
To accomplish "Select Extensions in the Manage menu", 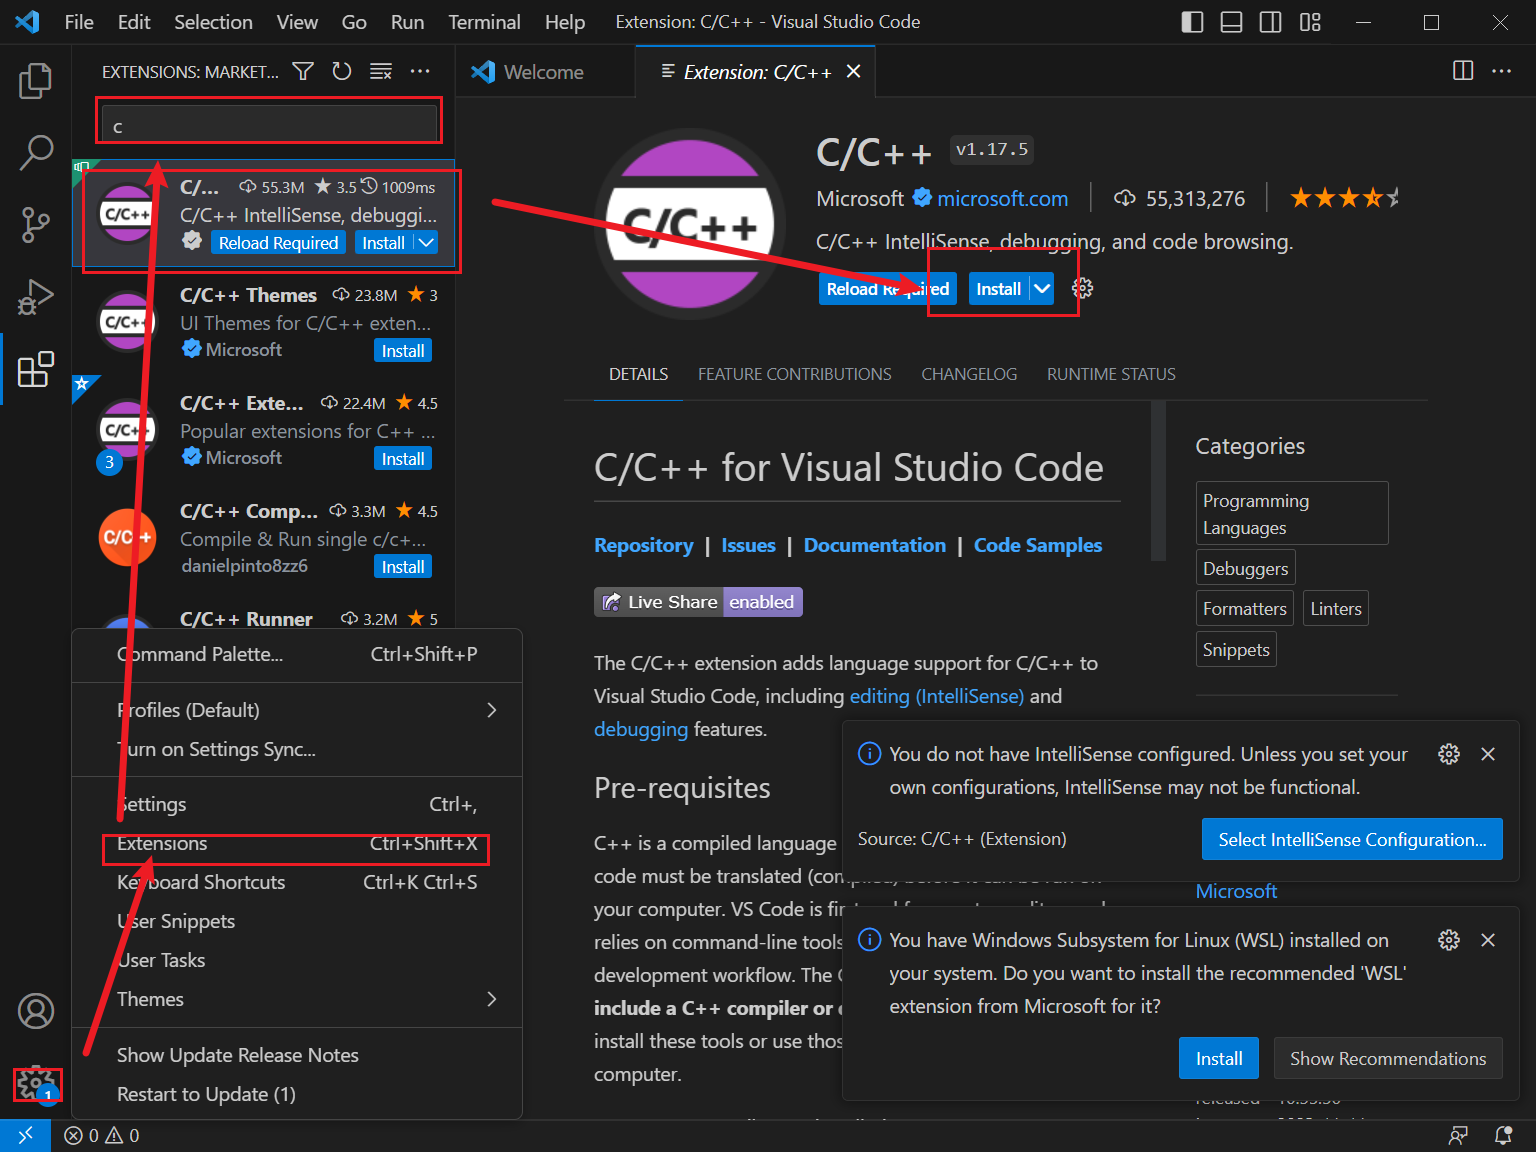I will click(x=297, y=843).
